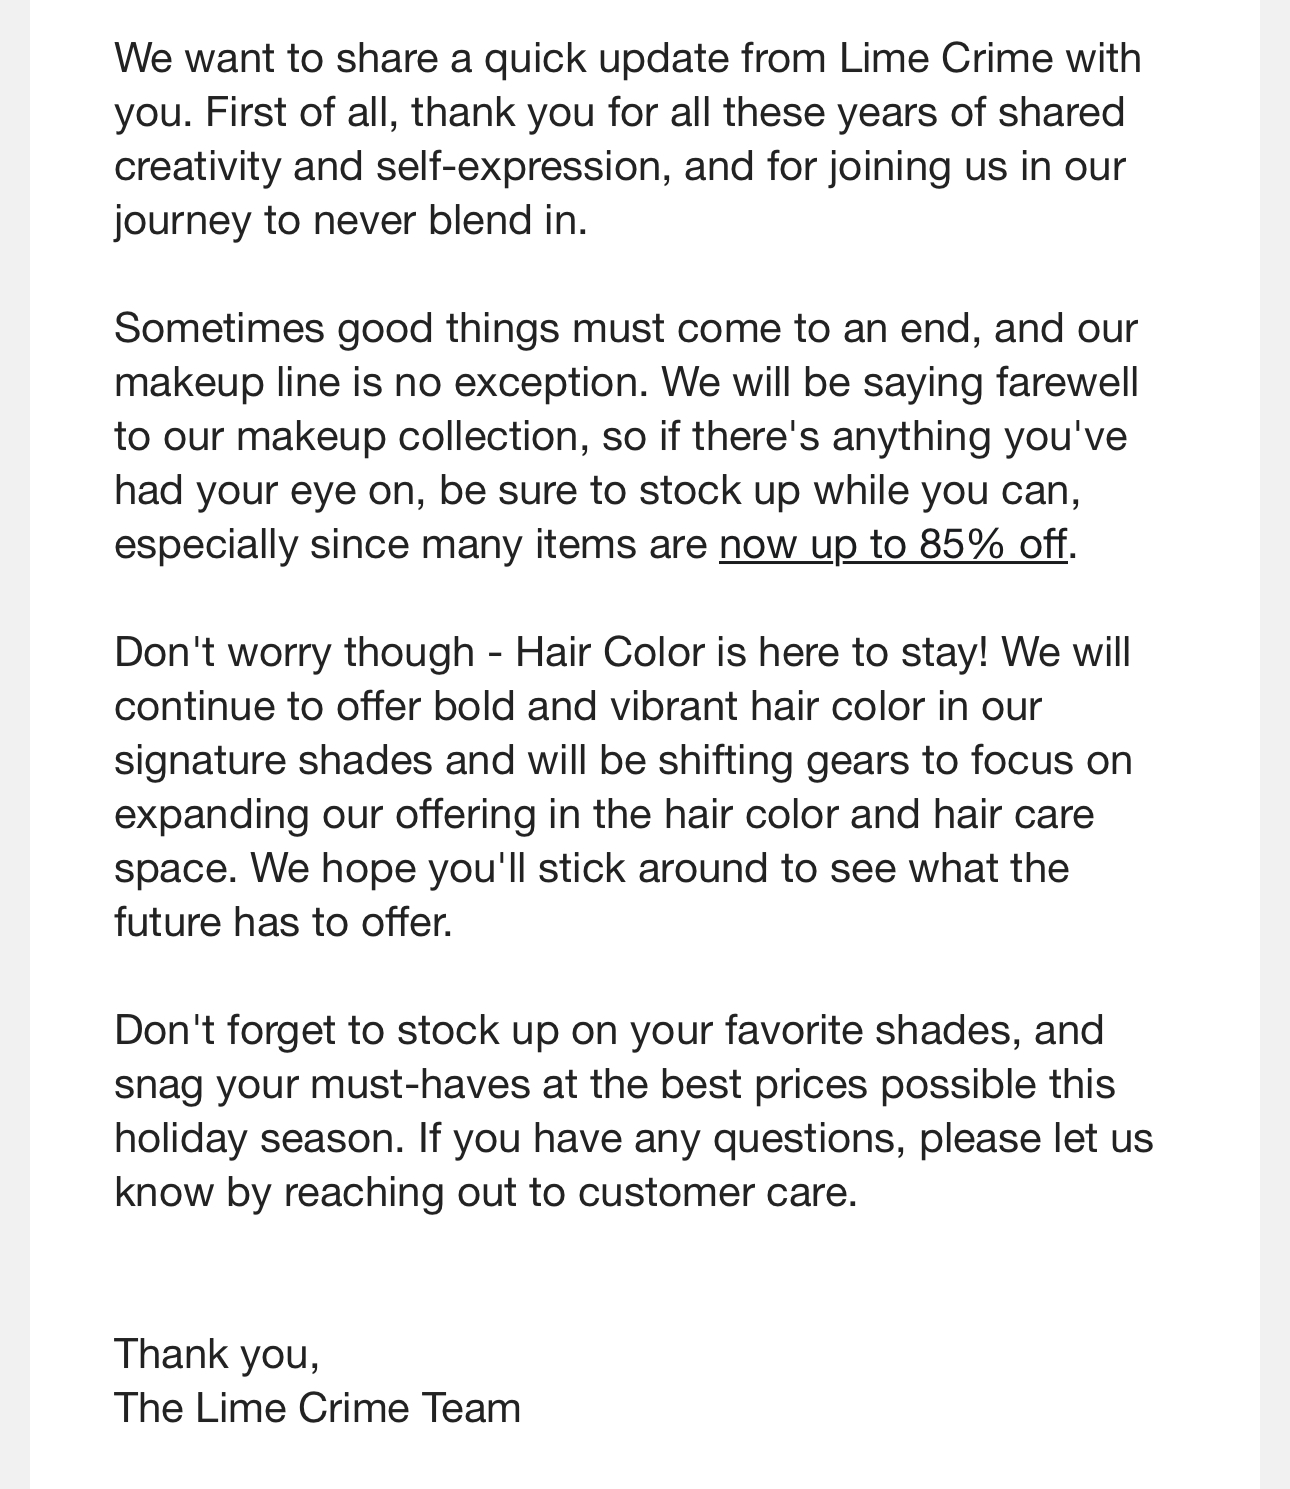Click "The Lime Crime Team" signature
The height and width of the screenshot is (1489, 1290).
[317, 1408]
